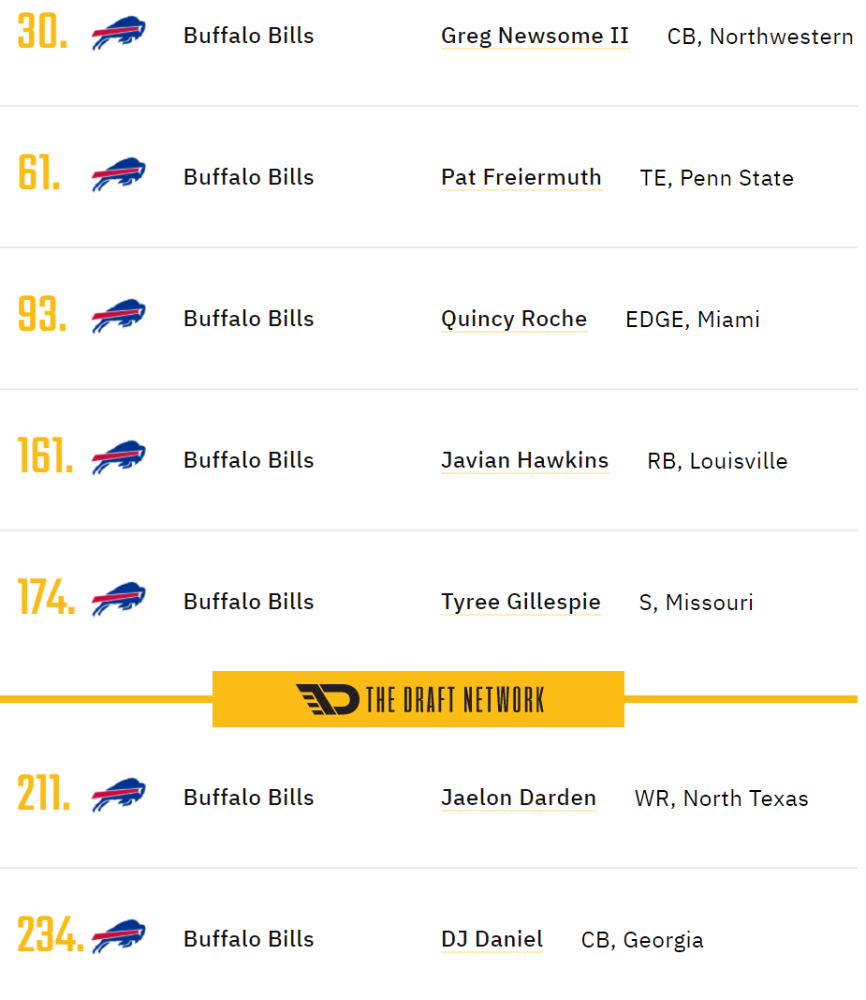Viewport: 866px width, 1000px height.
Task: Click pick number 234
Action: [51, 936]
